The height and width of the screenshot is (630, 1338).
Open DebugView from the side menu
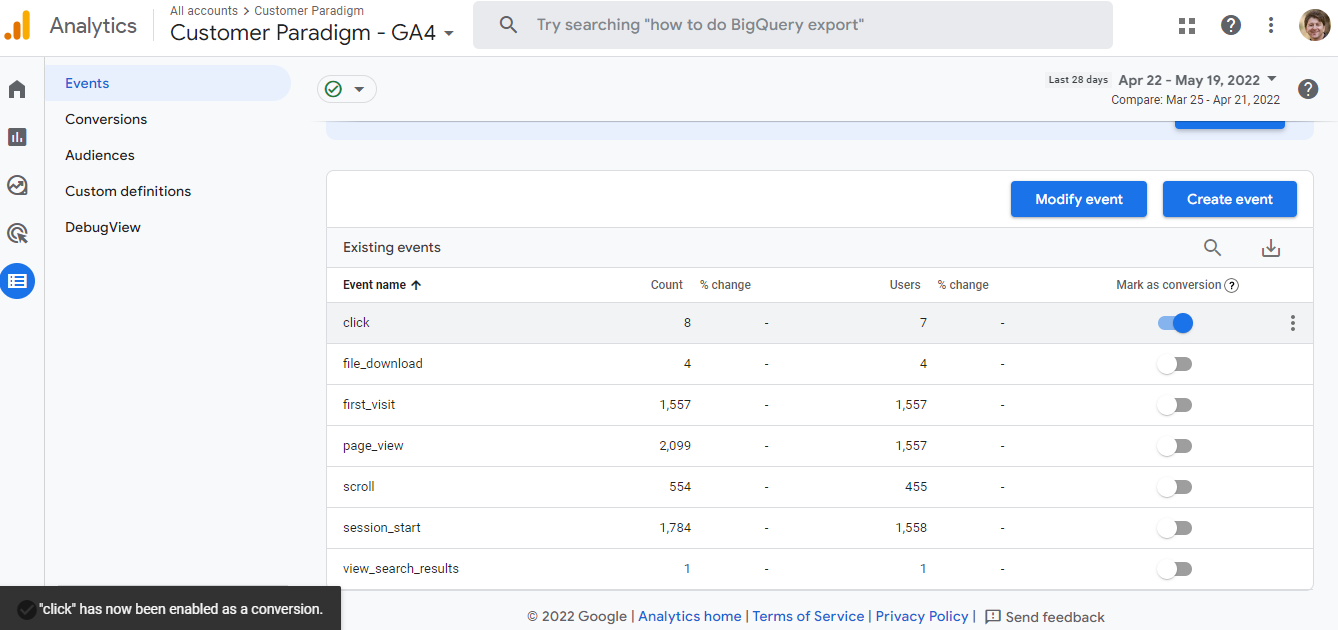(x=103, y=227)
